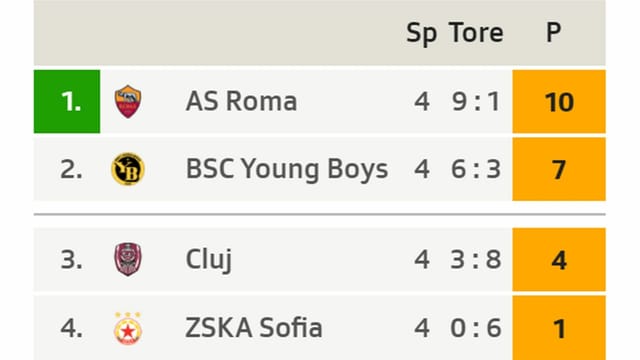Click the Sp column header
Image resolution: width=640 pixels, height=360 pixels.
[422, 33]
